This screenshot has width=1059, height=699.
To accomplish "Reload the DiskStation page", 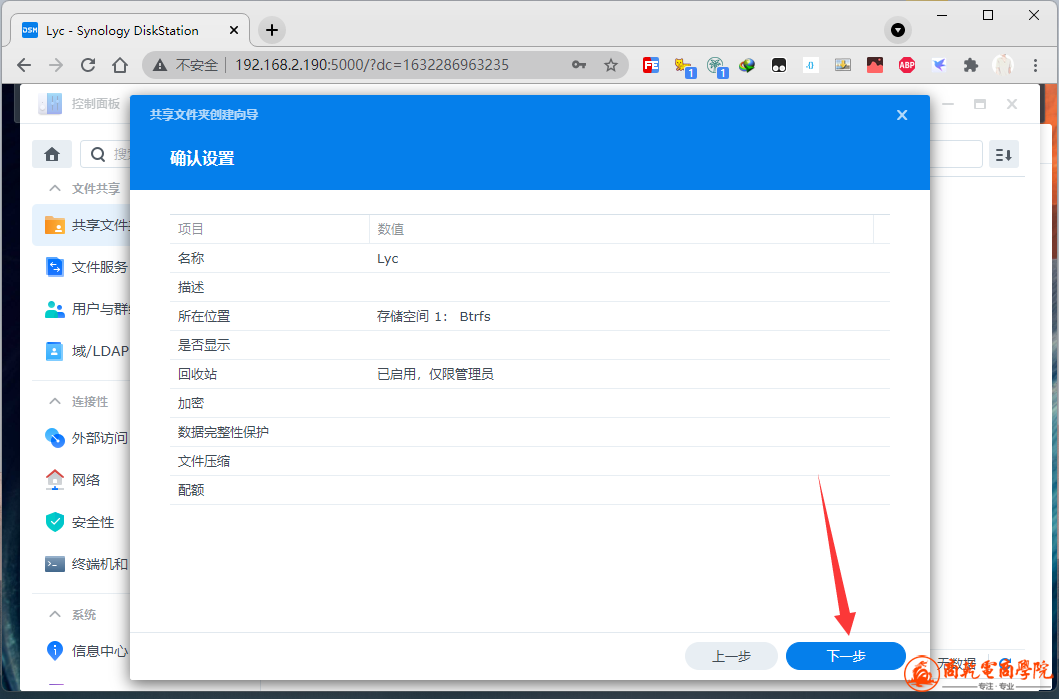I will coord(88,65).
